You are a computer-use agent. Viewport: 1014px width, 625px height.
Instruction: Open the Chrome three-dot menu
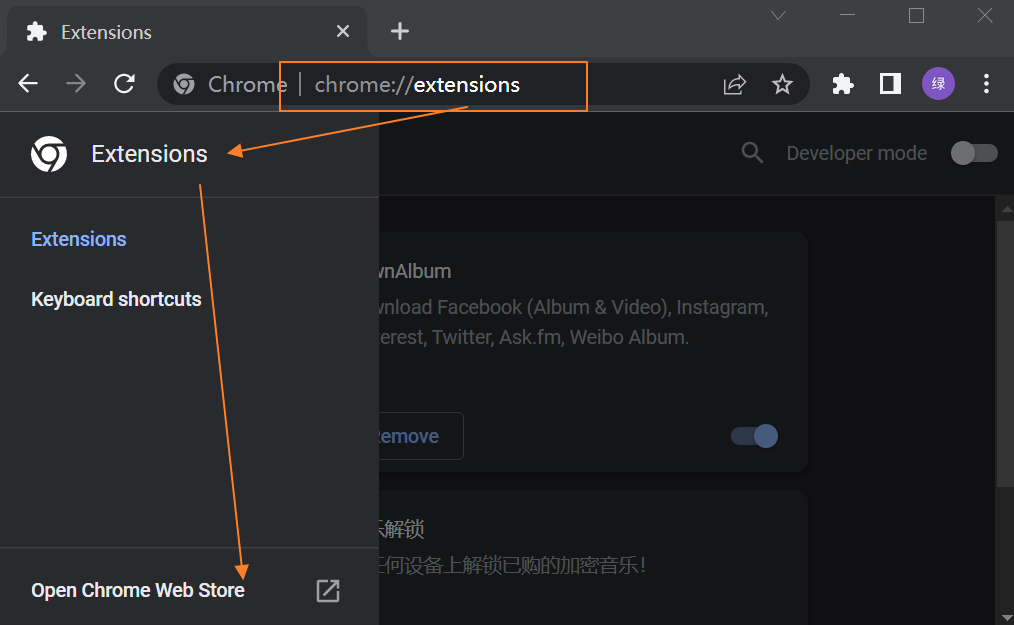(987, 84)
